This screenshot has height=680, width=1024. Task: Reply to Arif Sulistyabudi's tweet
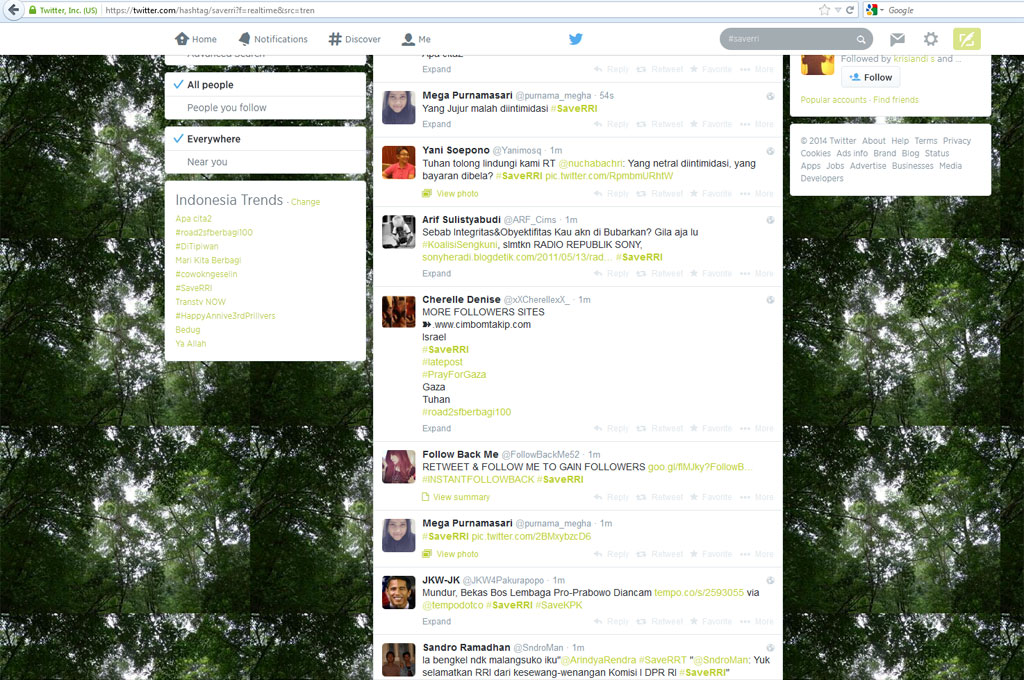(611, 274)
